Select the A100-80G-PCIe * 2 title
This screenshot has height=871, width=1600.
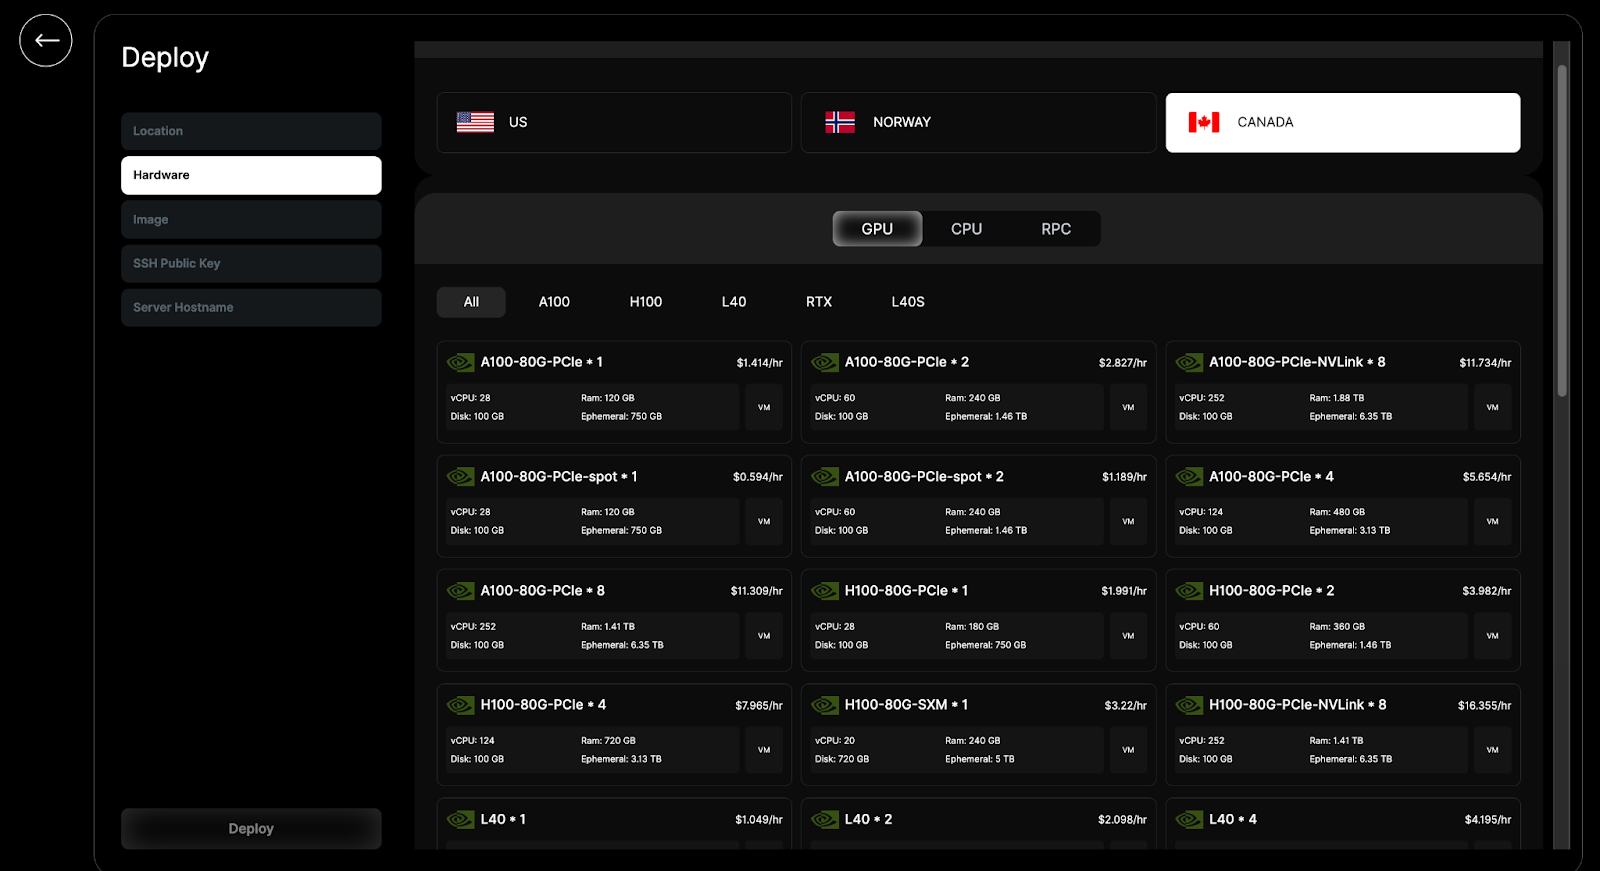pos(907,362)
